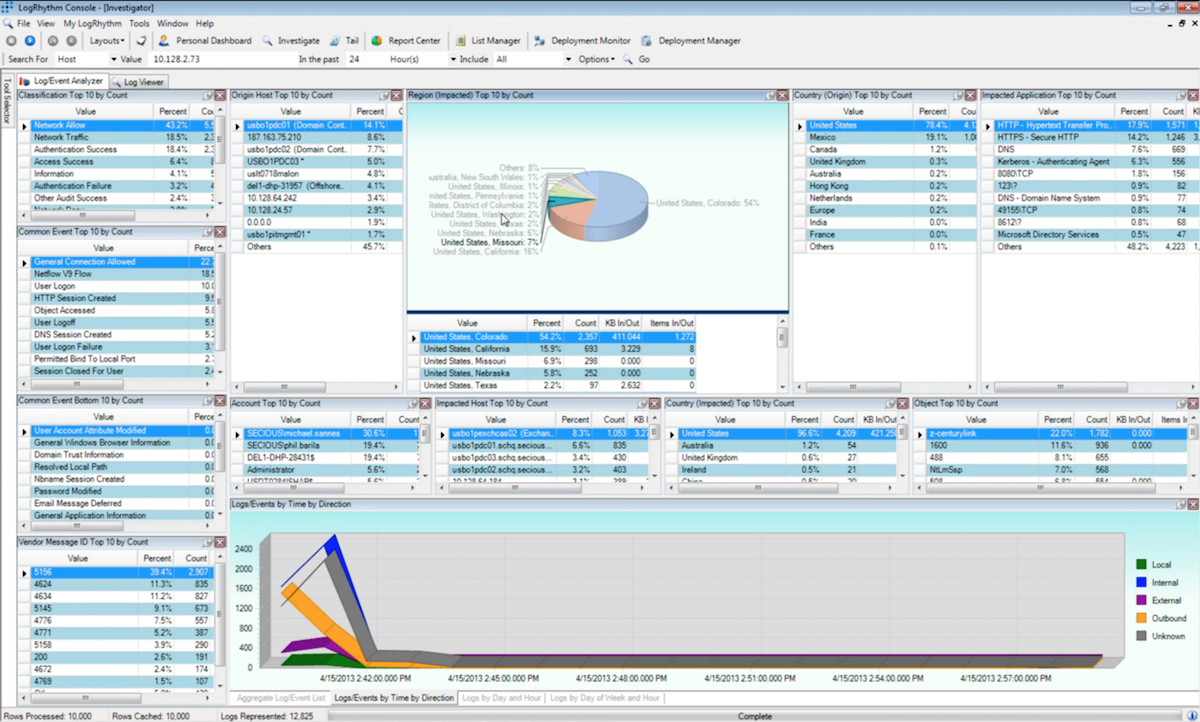
Task: Open the List Manager
Action: 488,41
